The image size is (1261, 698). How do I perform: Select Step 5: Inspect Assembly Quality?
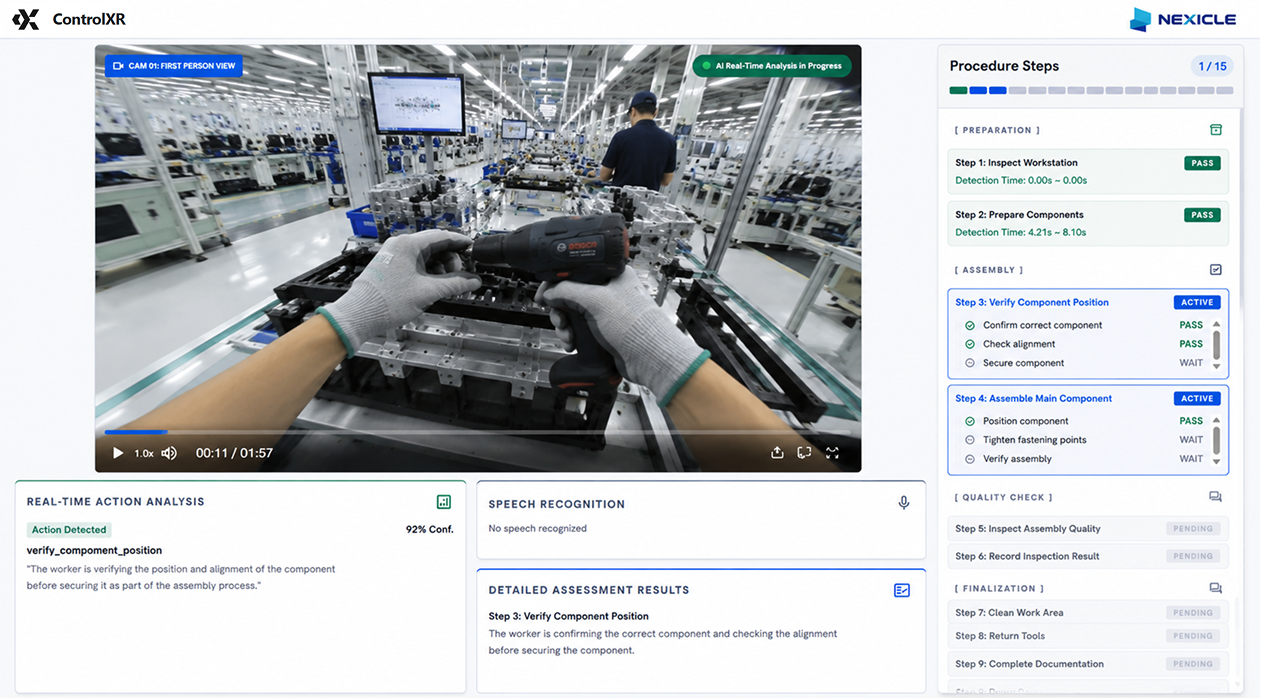coord(1088,529)
